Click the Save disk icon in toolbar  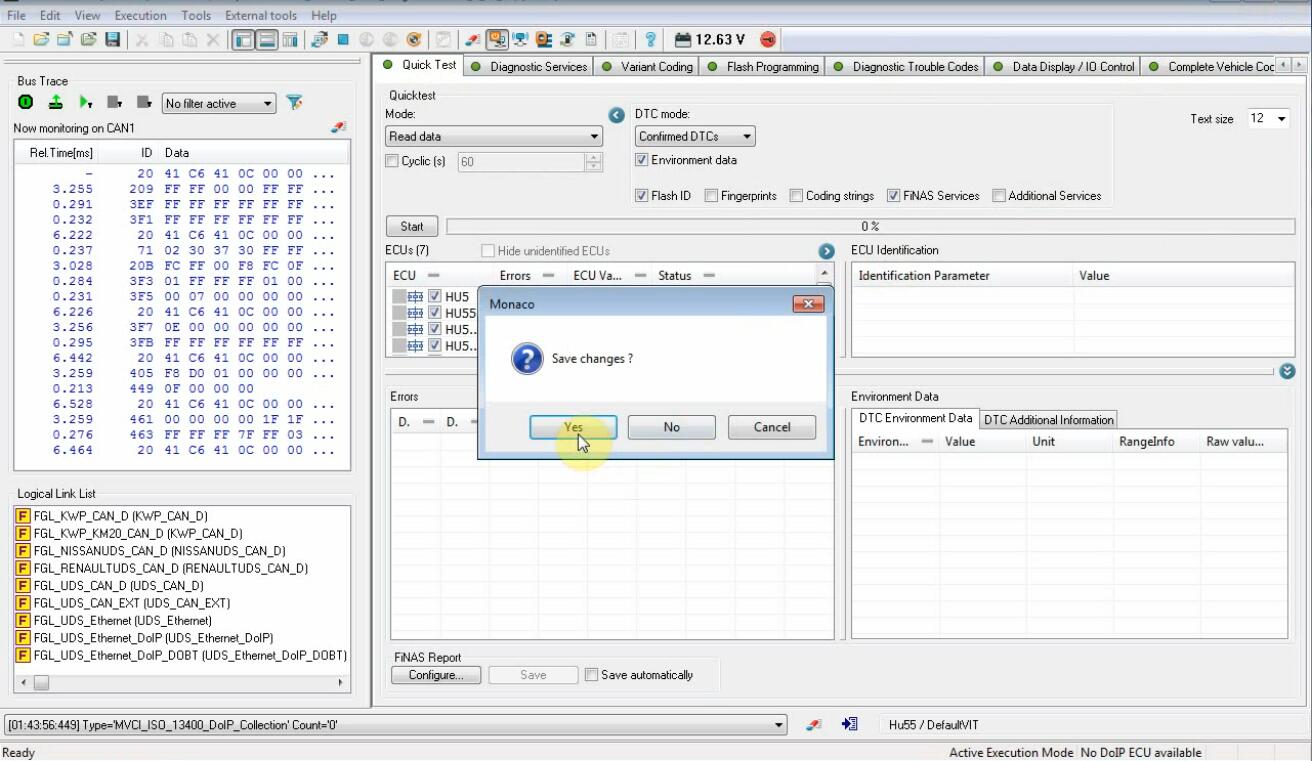[112, 40]
